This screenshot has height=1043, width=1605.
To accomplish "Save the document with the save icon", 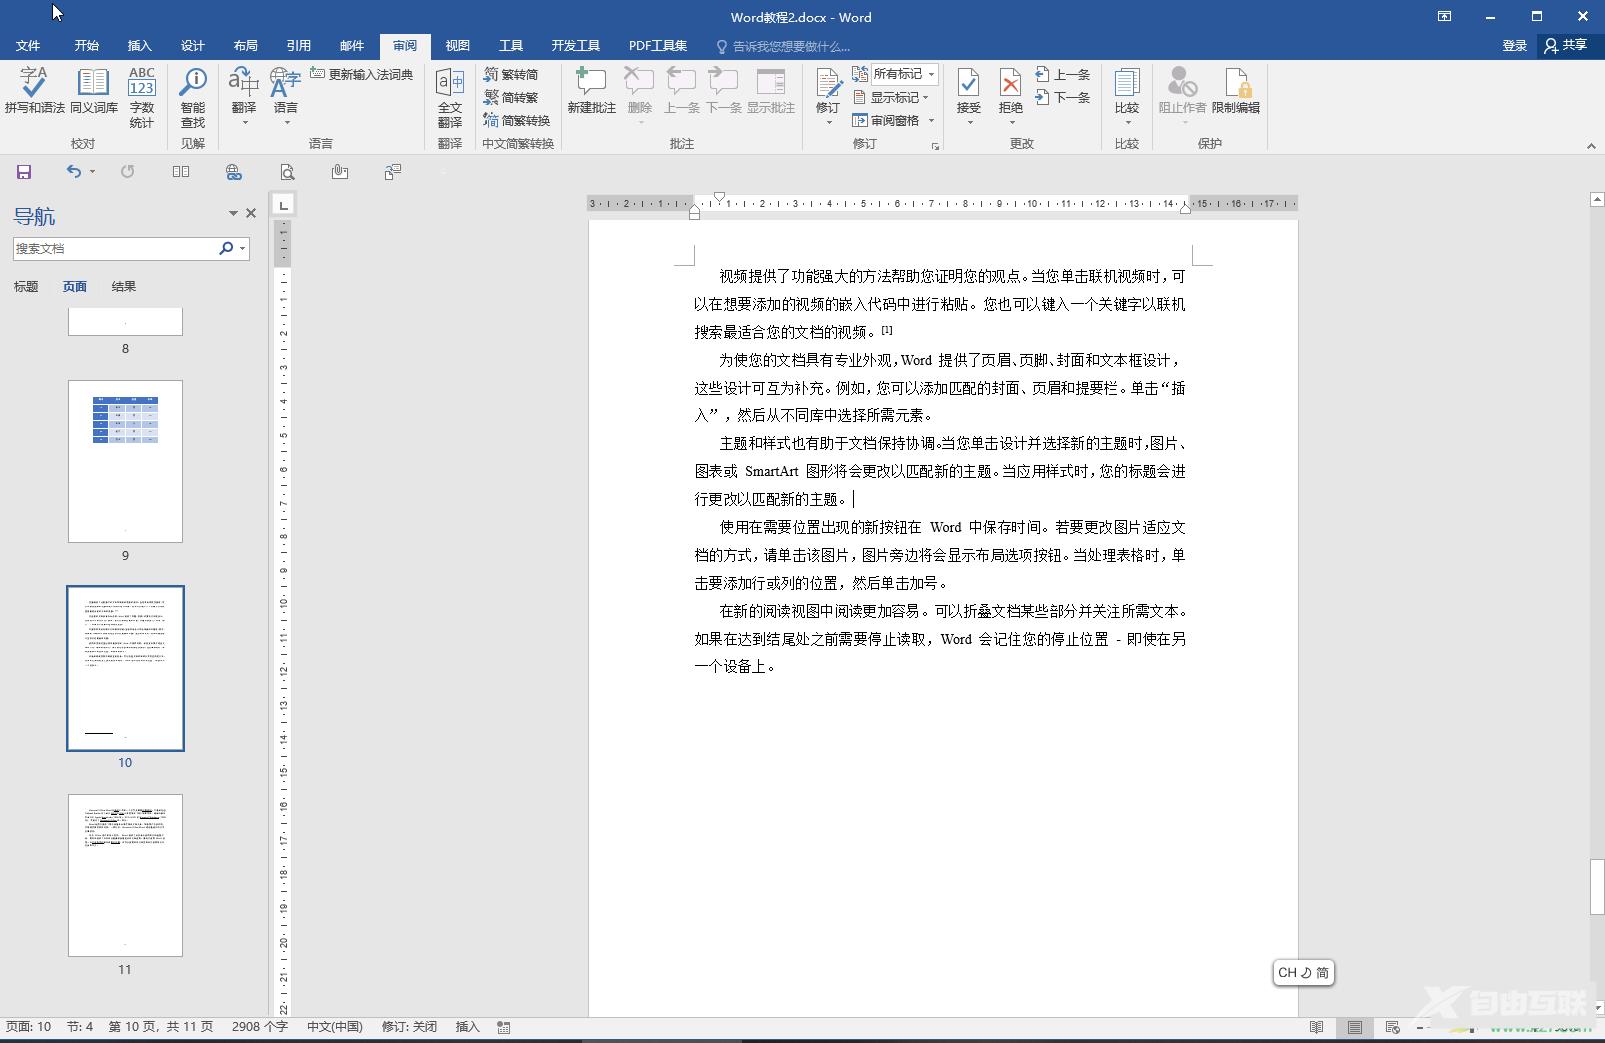I will point(24,172).
